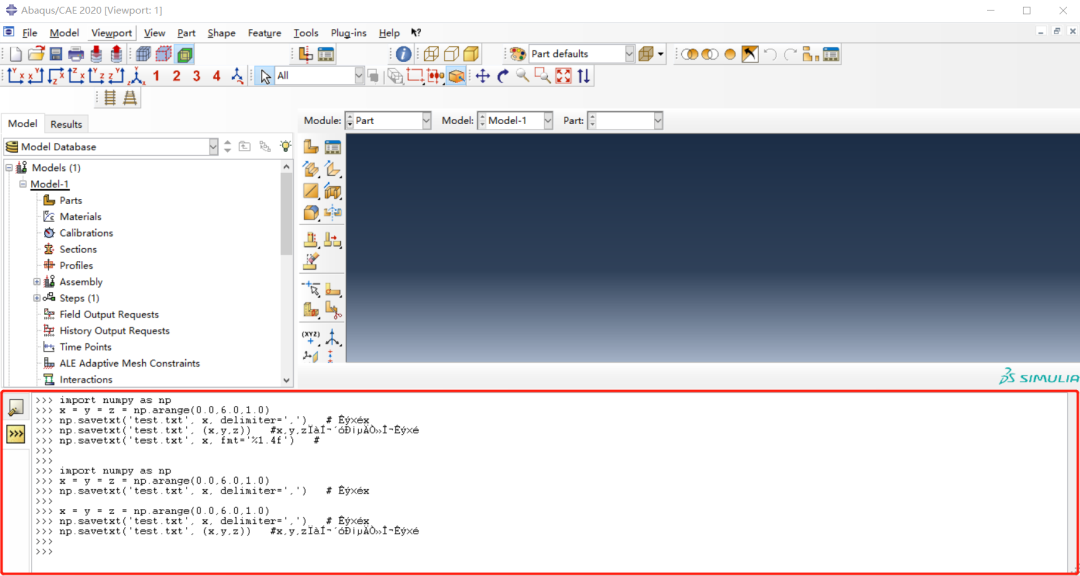Click the context help arrow with question mark
Image resolution: width=1080 pixels, height=576 pixels.
point(416,32)
